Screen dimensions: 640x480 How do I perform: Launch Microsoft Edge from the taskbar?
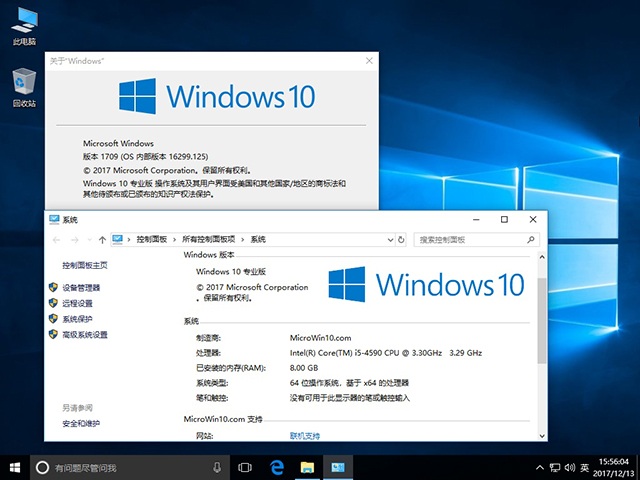pos(277,468)
